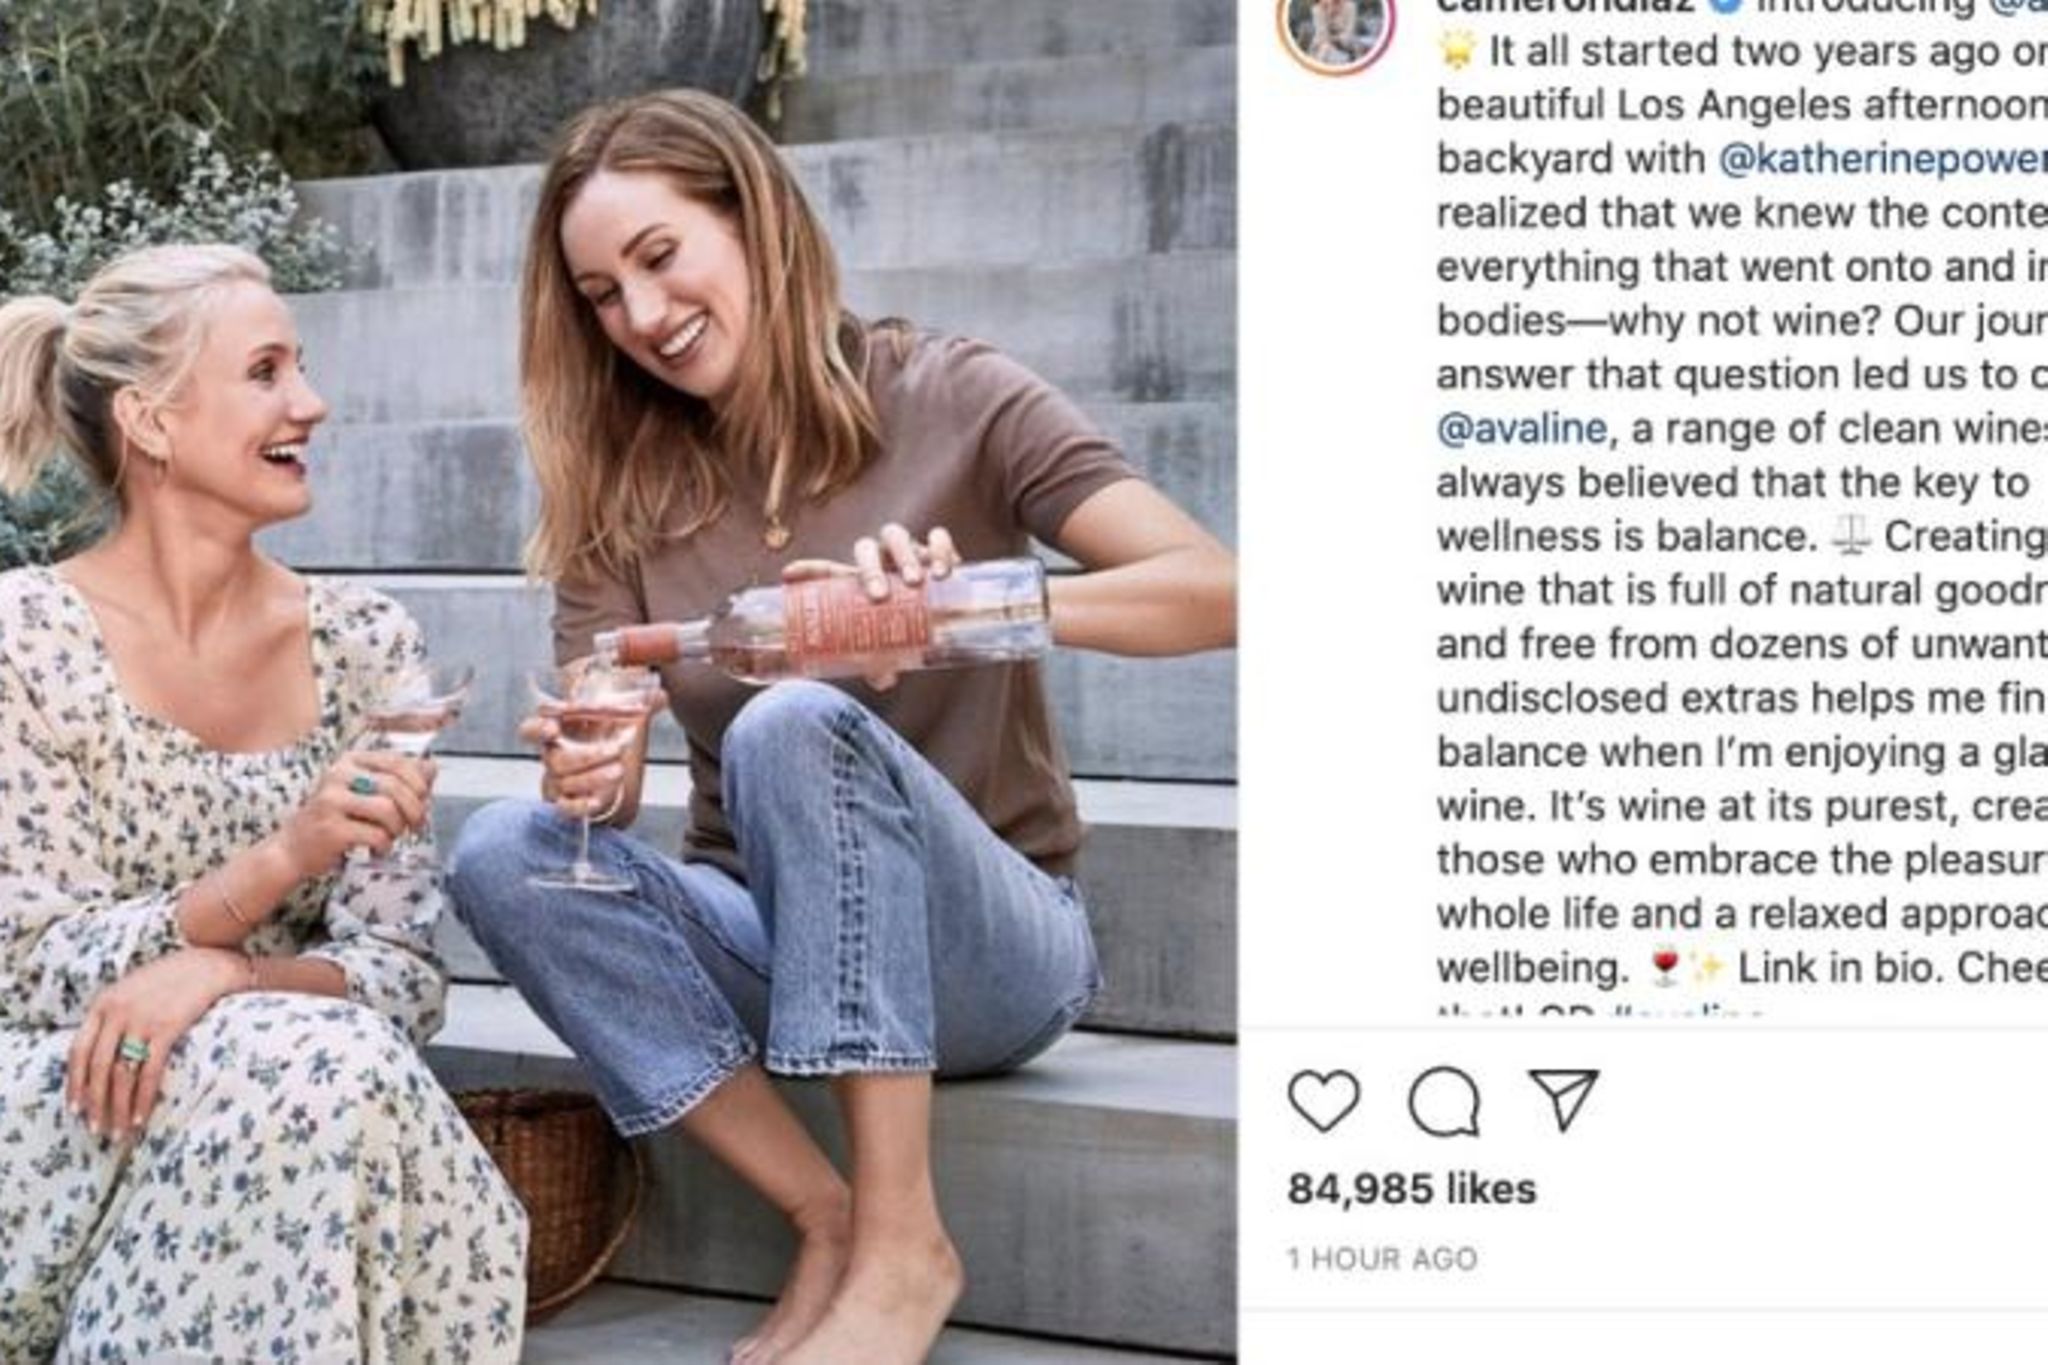Open the '1 HOUR AGO' timestamp link
Image resolution: width=2048 pixels, height=1365 pixels.
(1382, 1258)
